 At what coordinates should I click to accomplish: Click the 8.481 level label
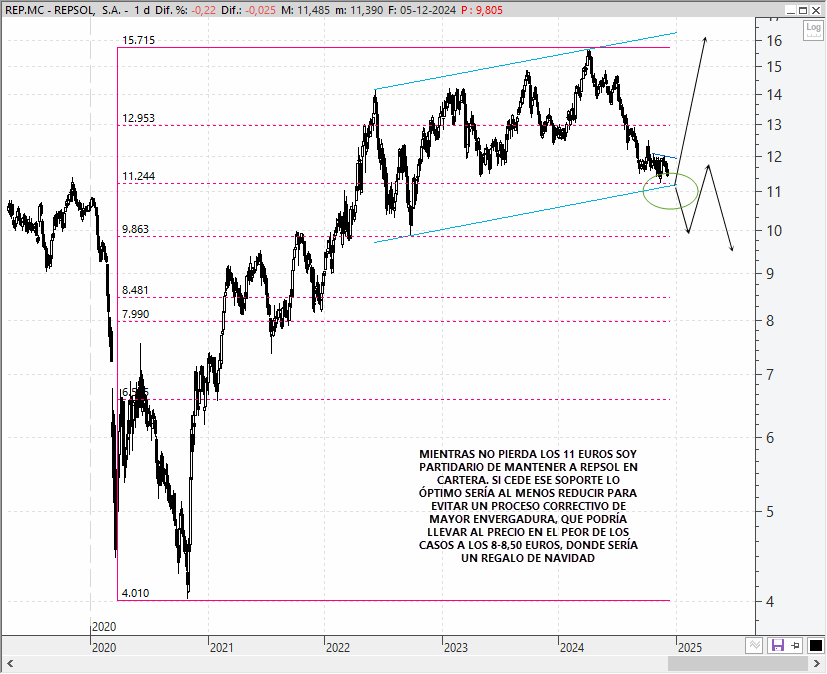coord(135,290)
